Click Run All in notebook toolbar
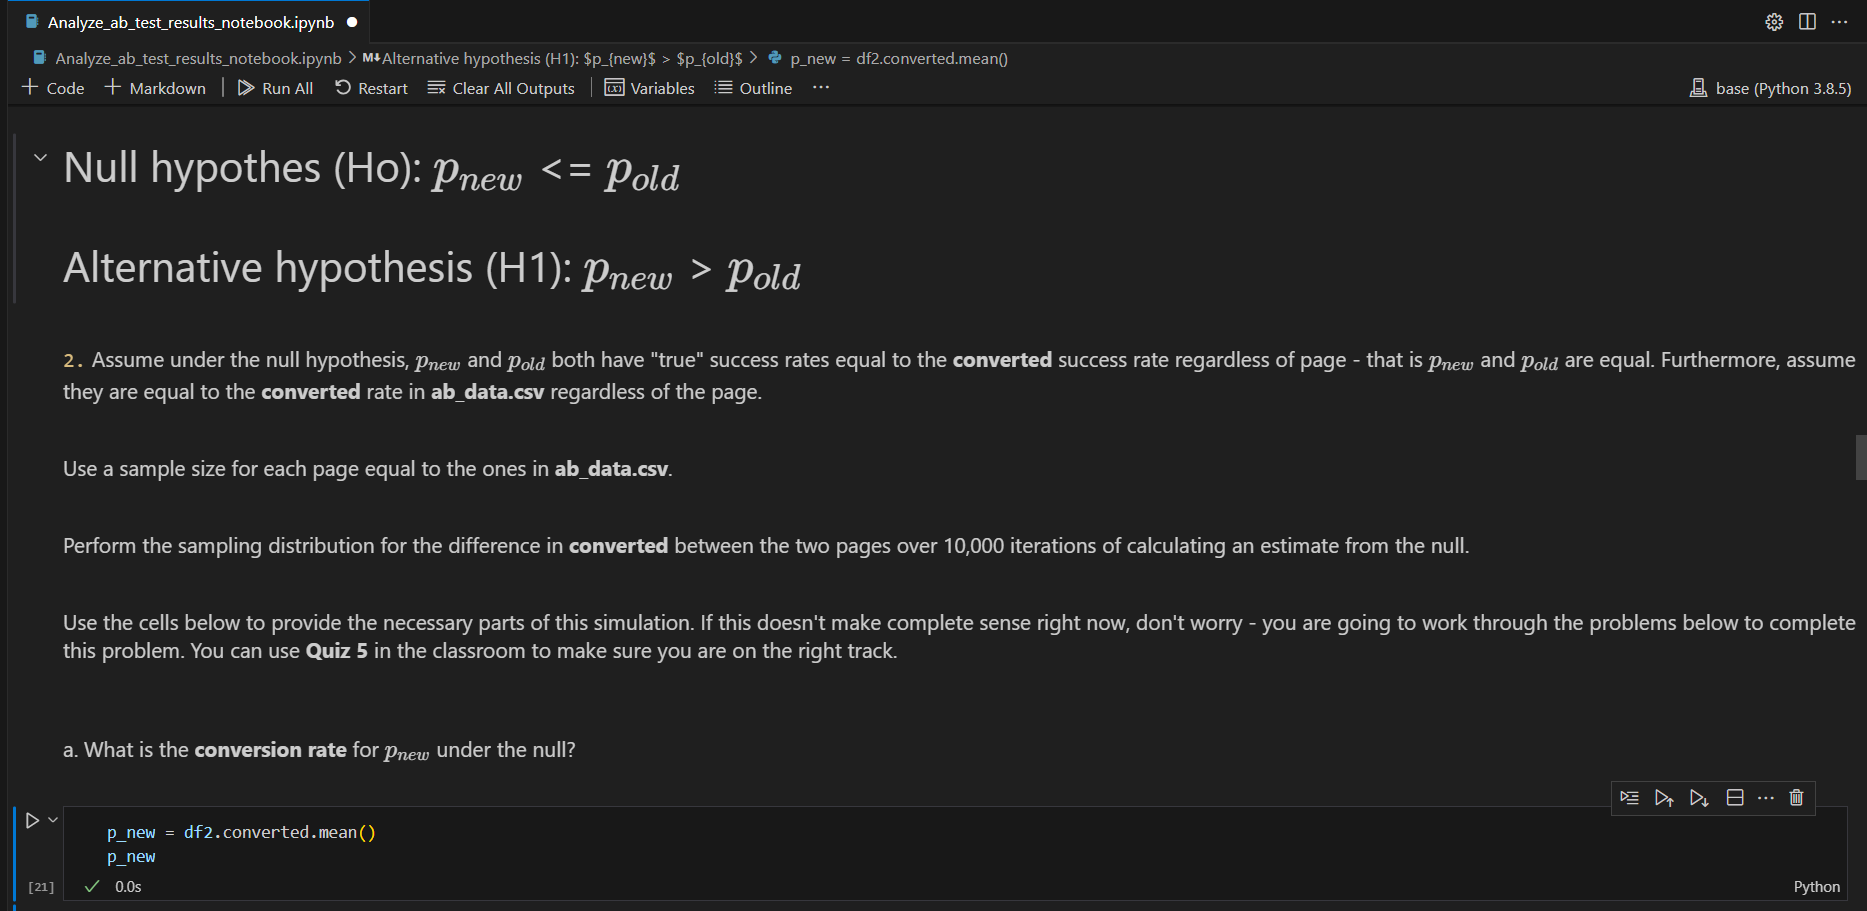Image resolution: width=1867 pixels, height=911 pixels. coord(275,88)
